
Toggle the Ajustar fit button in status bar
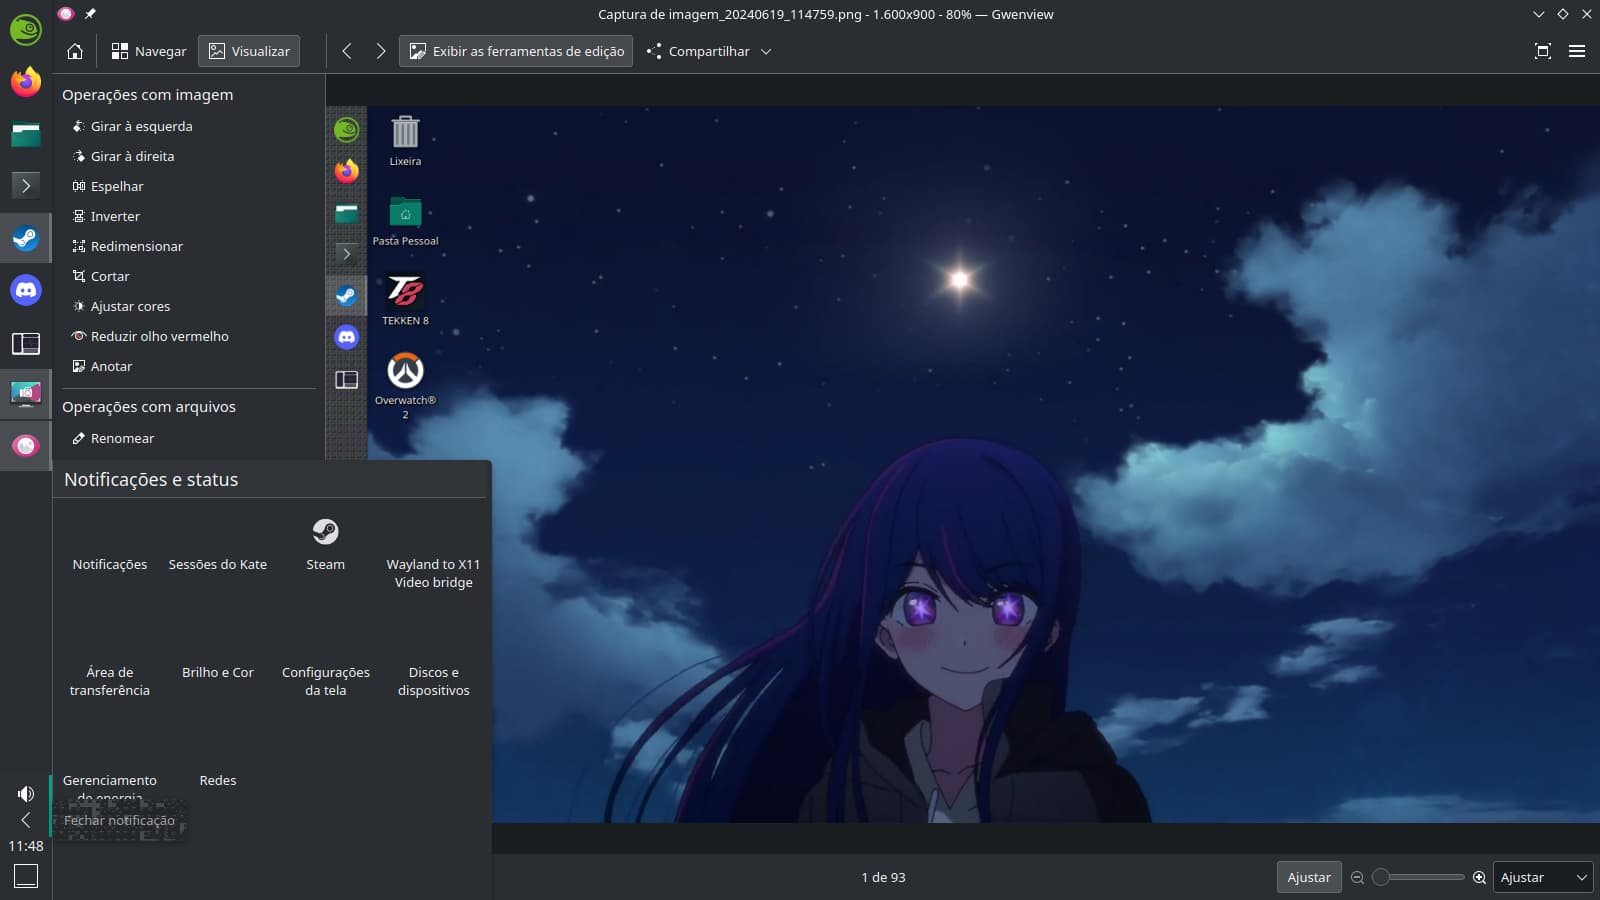click(x=1309, y=877)
